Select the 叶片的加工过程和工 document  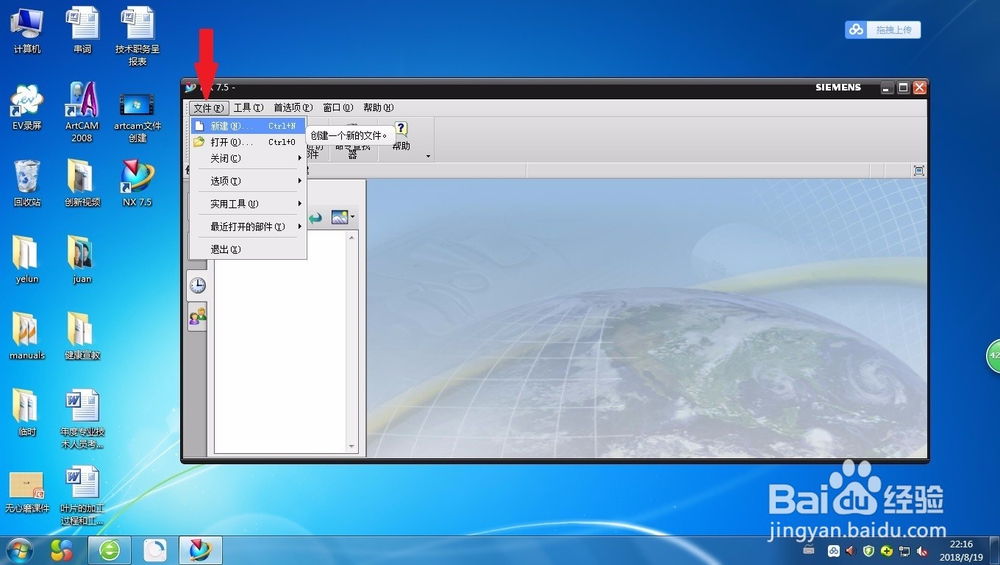coord(82,495)
